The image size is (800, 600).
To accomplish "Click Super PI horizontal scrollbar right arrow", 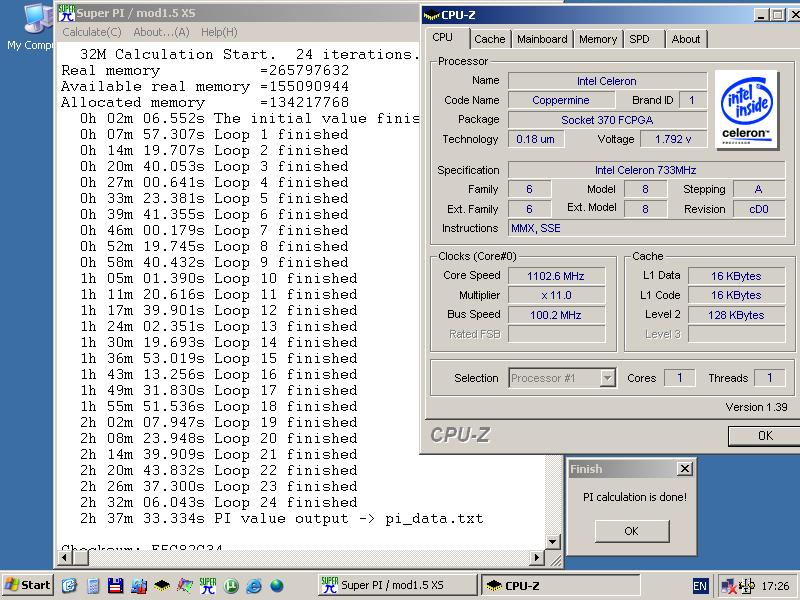I will (537, 558).
